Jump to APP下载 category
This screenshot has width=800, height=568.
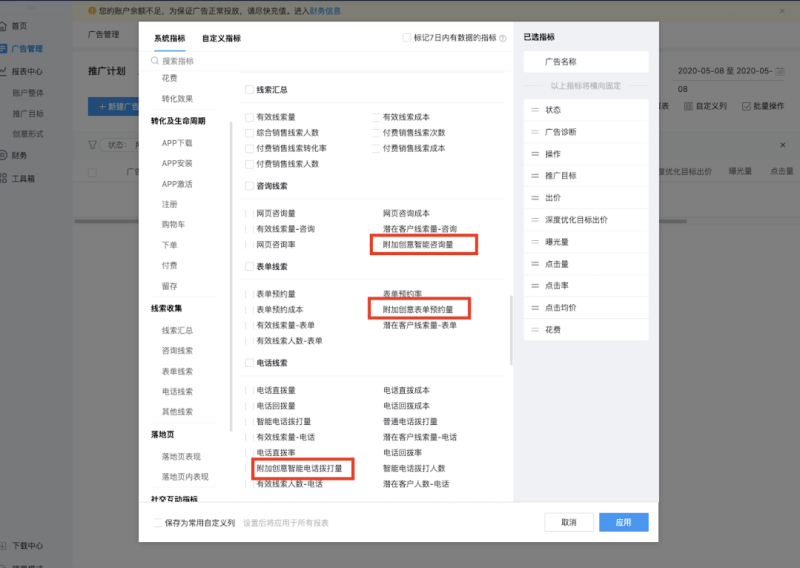pyautogui.click(x=177, y=143)
